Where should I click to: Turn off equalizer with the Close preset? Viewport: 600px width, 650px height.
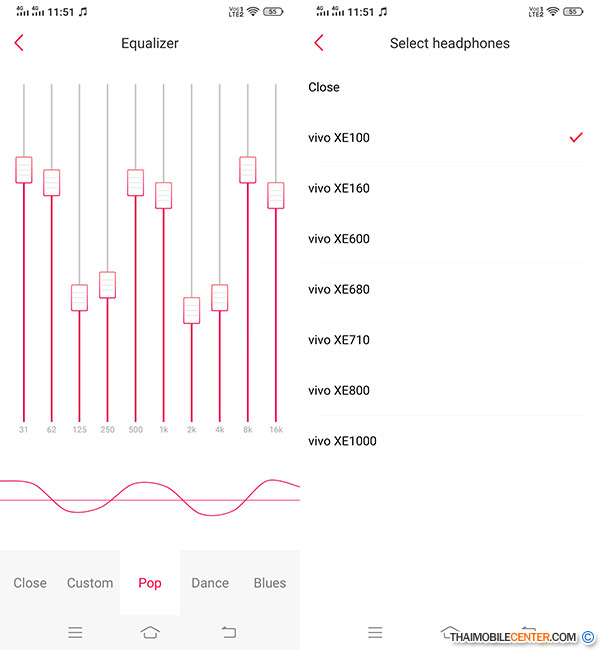pos(30,583)
